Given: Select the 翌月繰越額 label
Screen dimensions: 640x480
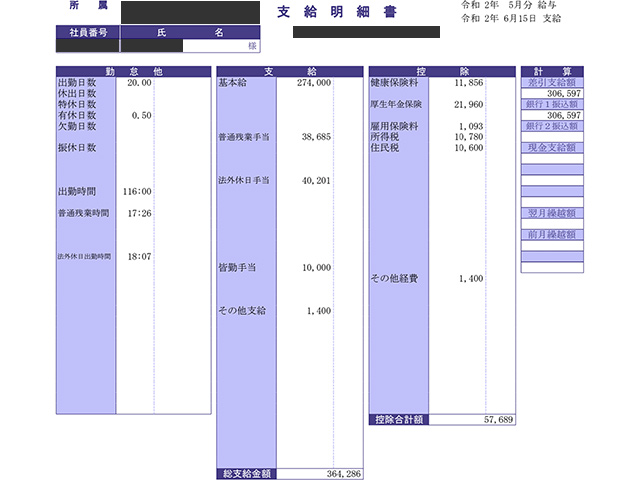Looking at the screenshot, I should 552,213.
